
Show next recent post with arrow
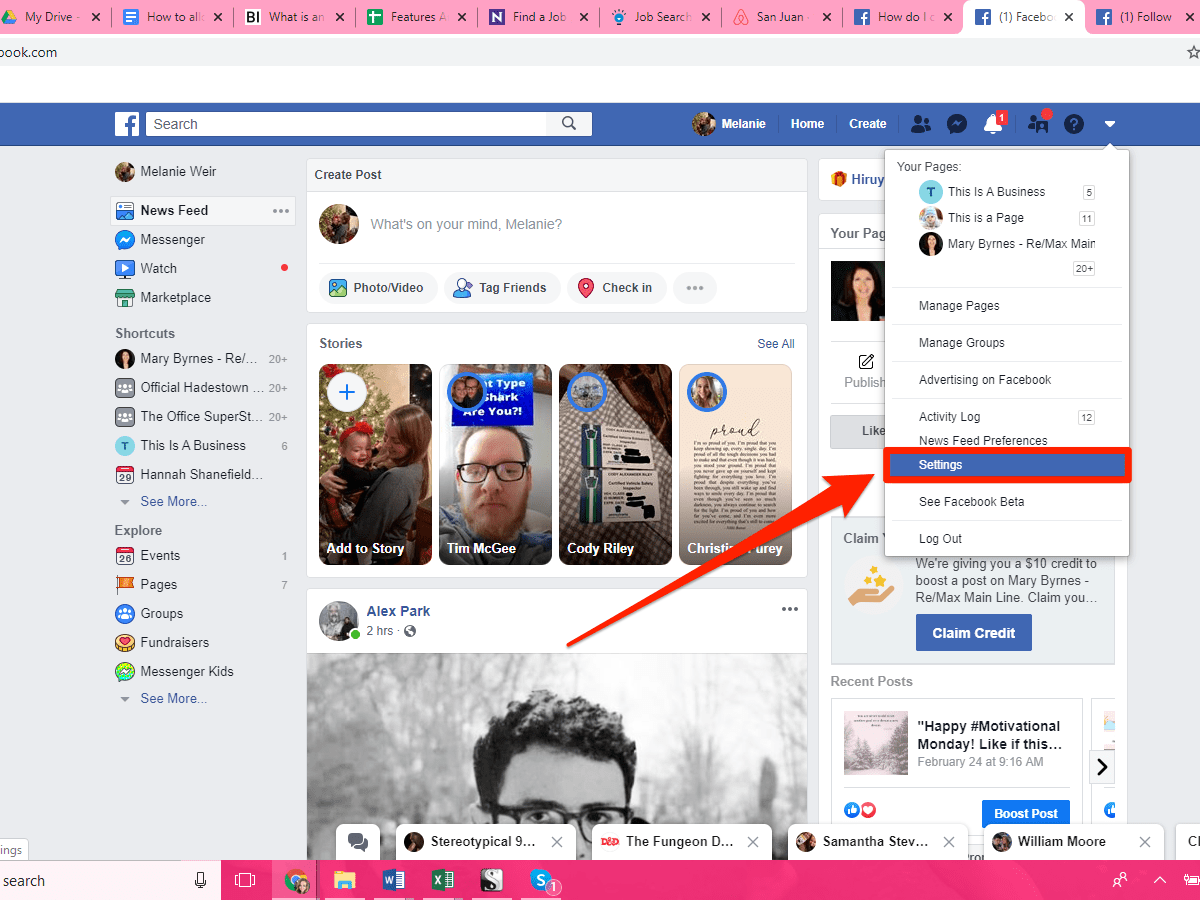click(x=1102, y=767)
